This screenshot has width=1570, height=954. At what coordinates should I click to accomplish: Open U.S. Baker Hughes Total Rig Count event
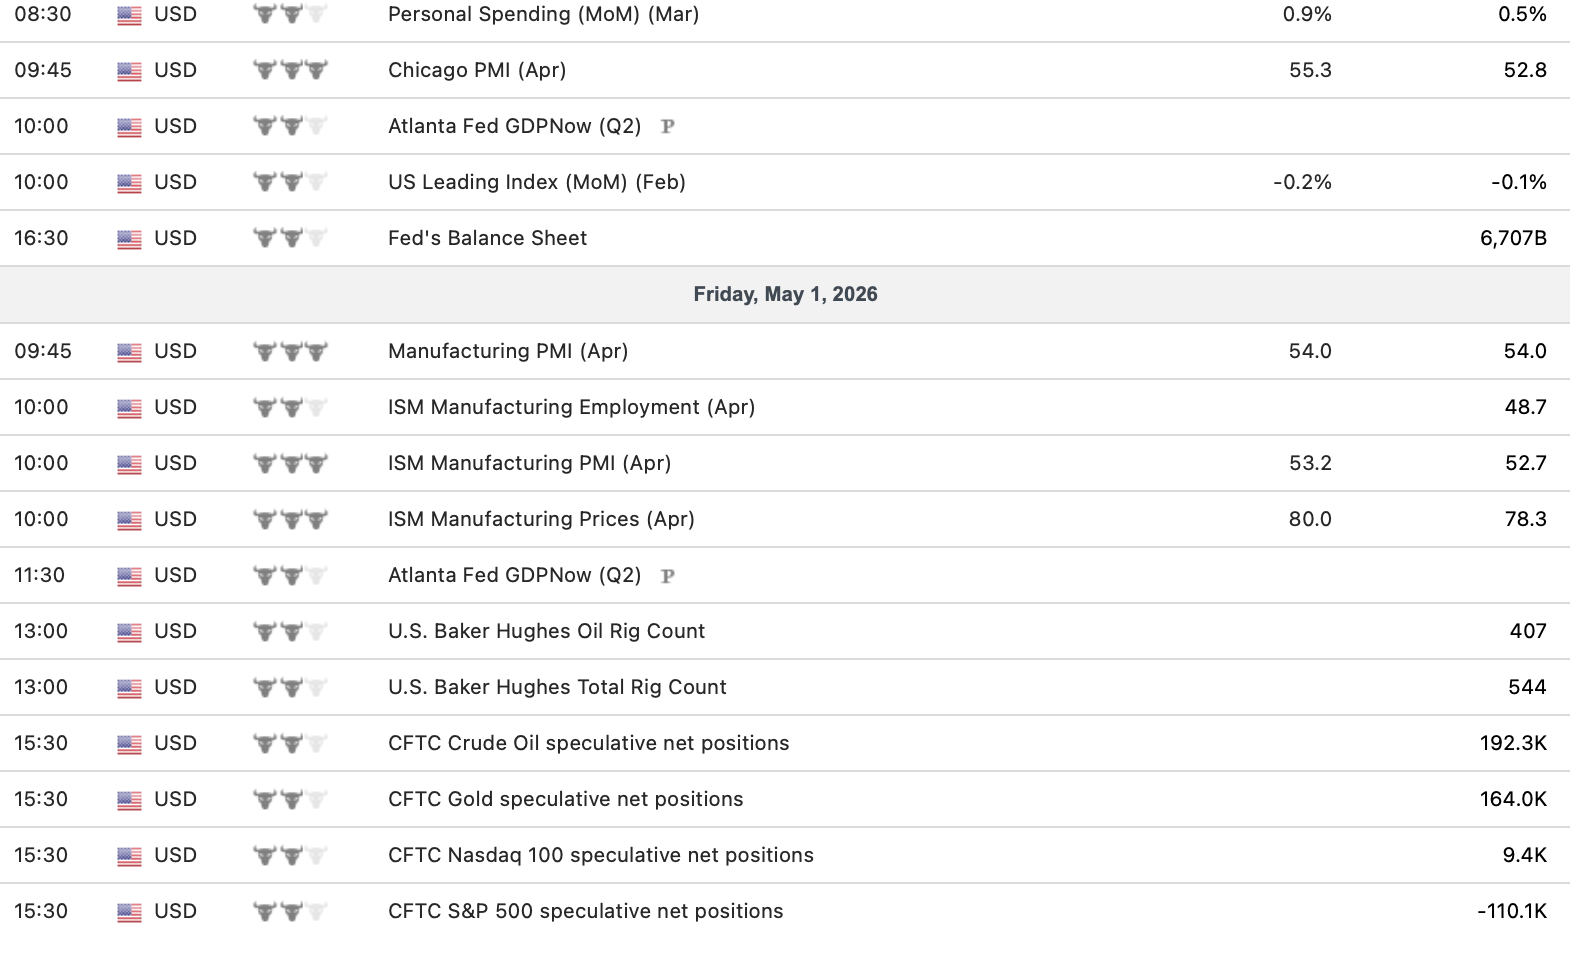[557, 687]
